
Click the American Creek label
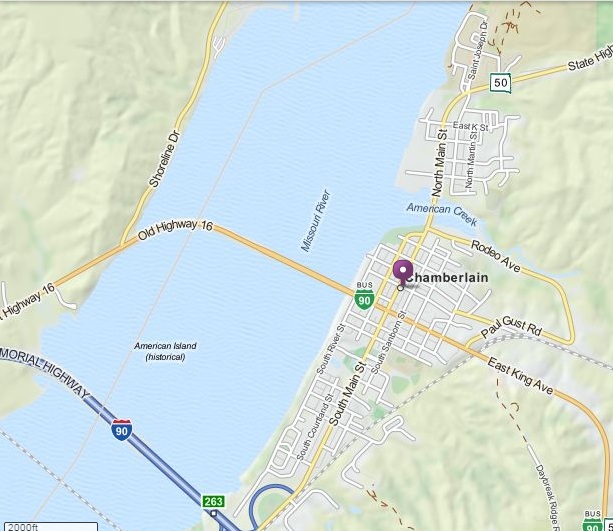pyautogui.click(x=442, y=213)
